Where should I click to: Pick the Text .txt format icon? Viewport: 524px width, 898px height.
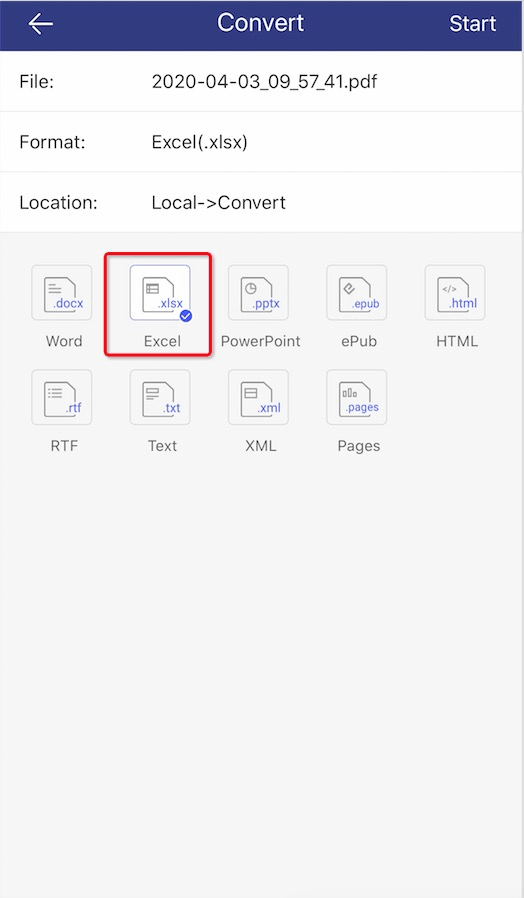click(160, 397)
